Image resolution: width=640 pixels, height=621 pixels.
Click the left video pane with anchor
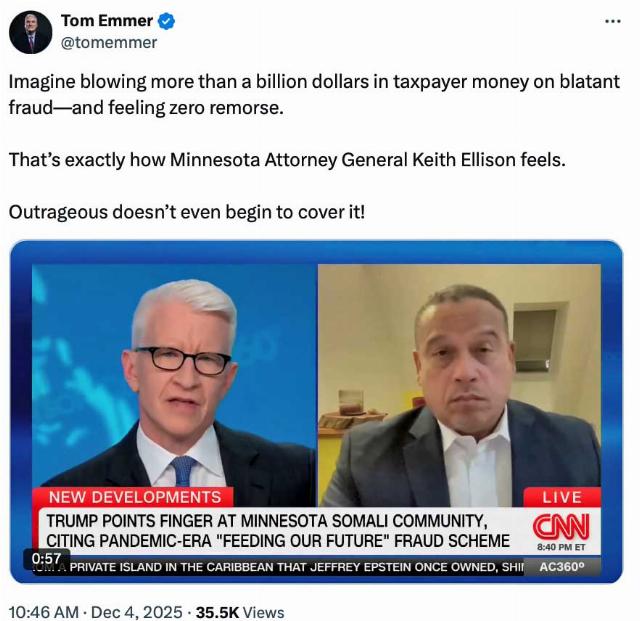point(174,385)
